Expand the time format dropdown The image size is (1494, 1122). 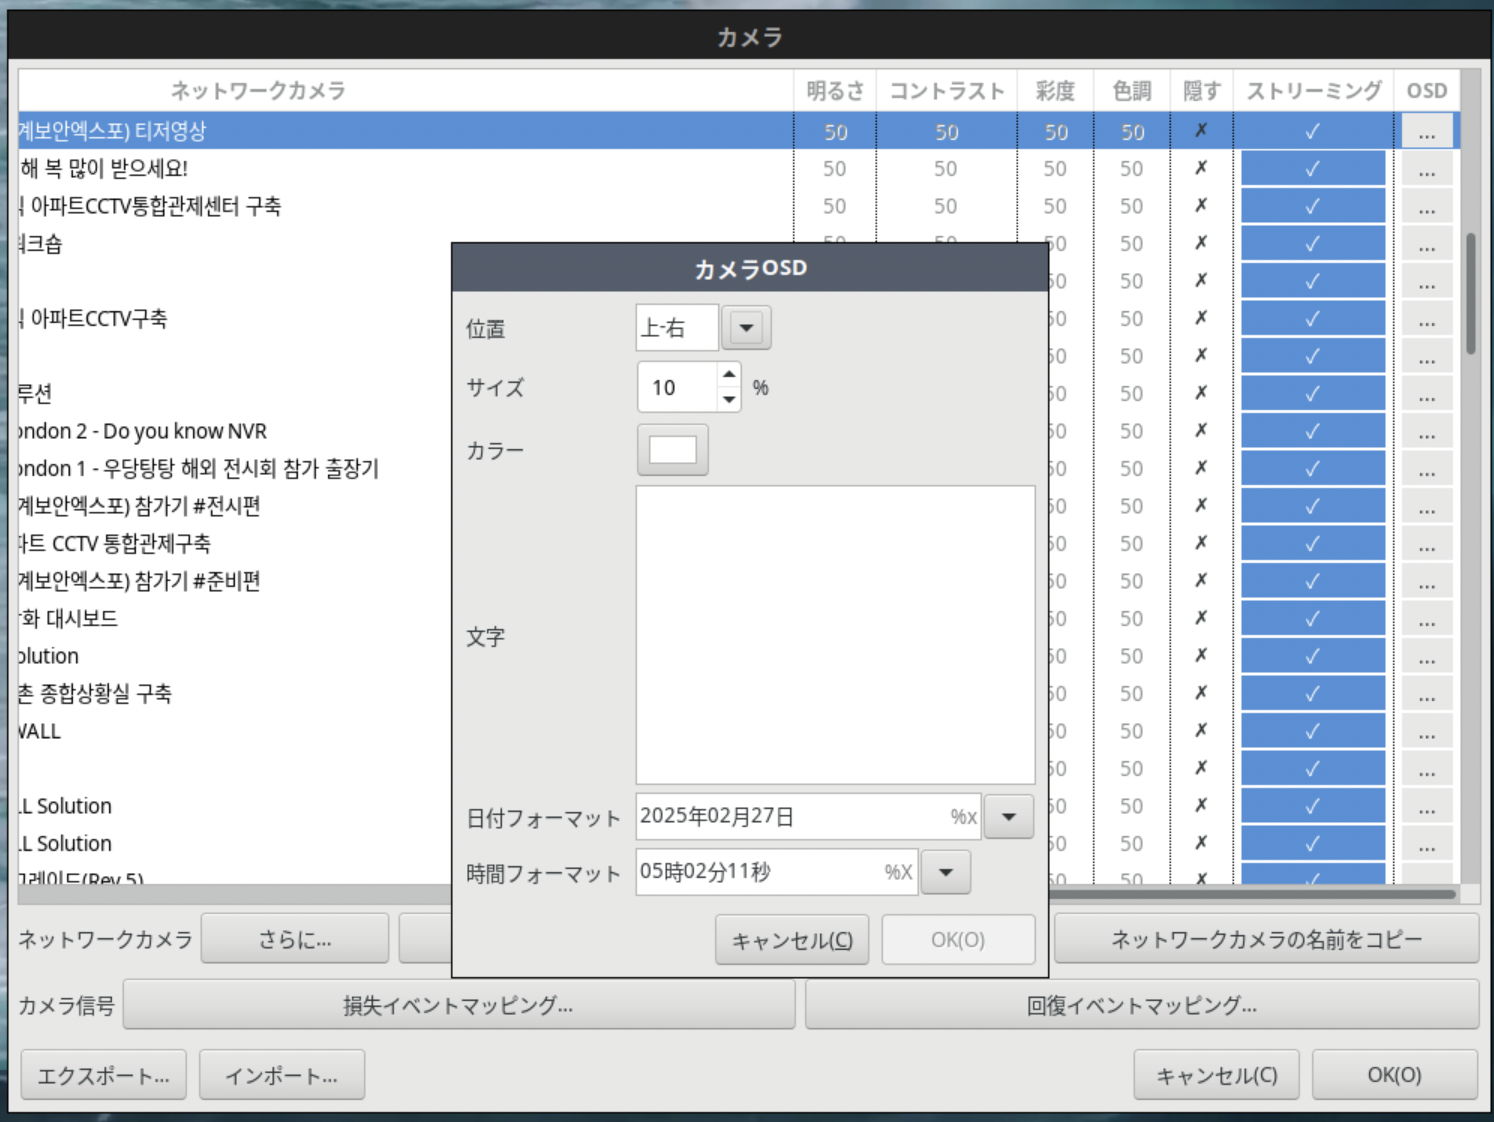[x=945, y=872]
